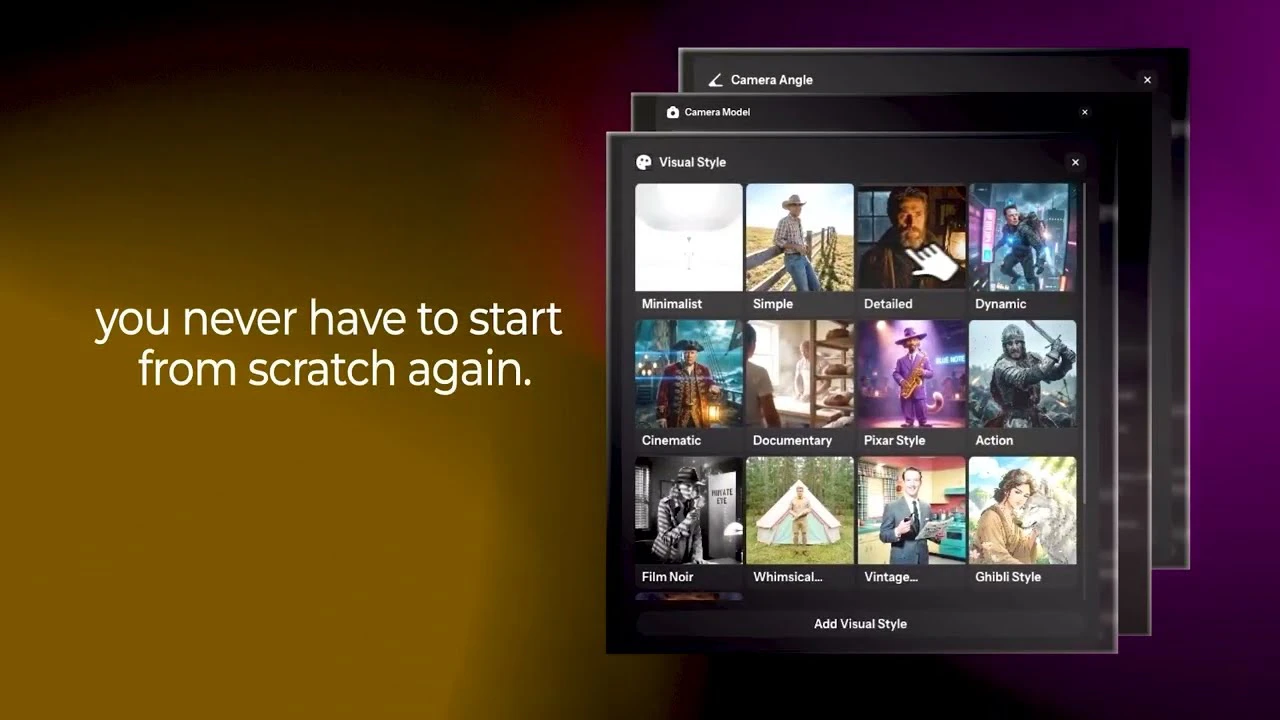Click the Camera Angle icon
Viewport: 1280px width, 720px height.
(x=715, y=80)
